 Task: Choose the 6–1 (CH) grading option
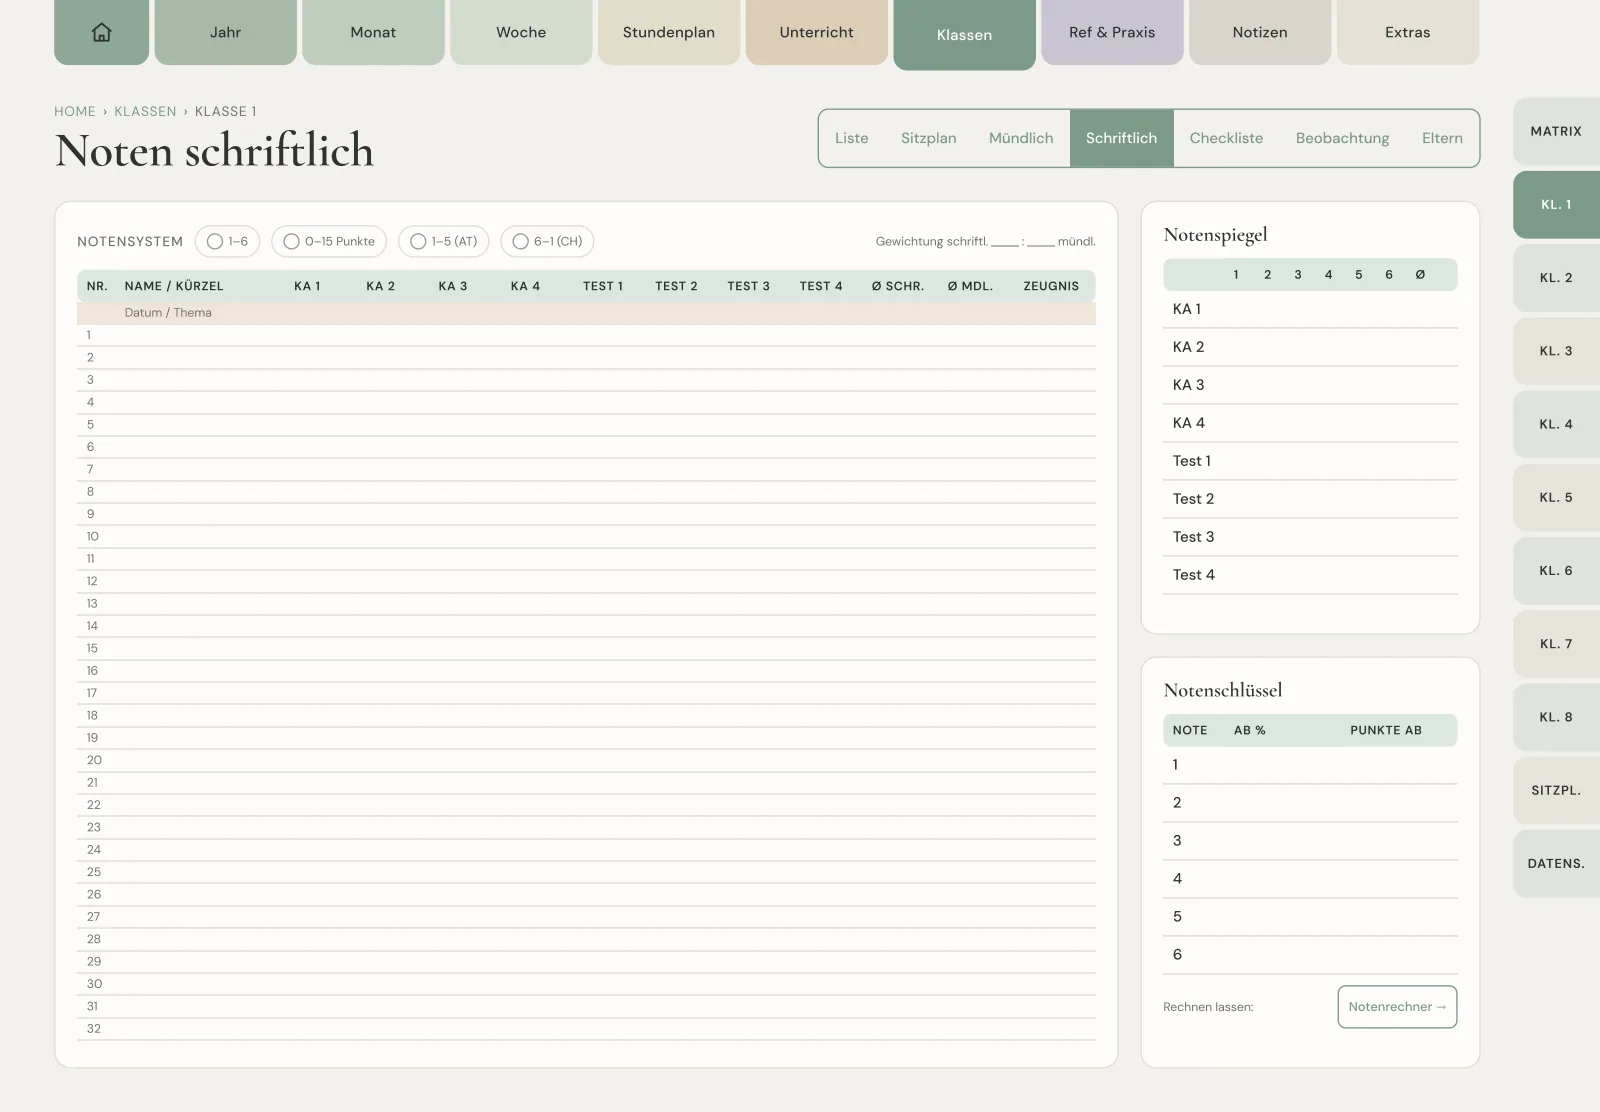[547, 241]
